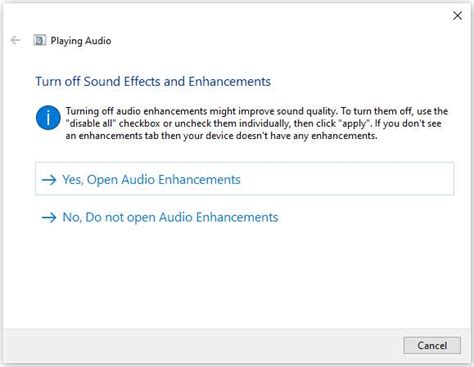
Task: Click the arrow beside Yes, Open Audio Enhancements
Action: click(49, 180)
